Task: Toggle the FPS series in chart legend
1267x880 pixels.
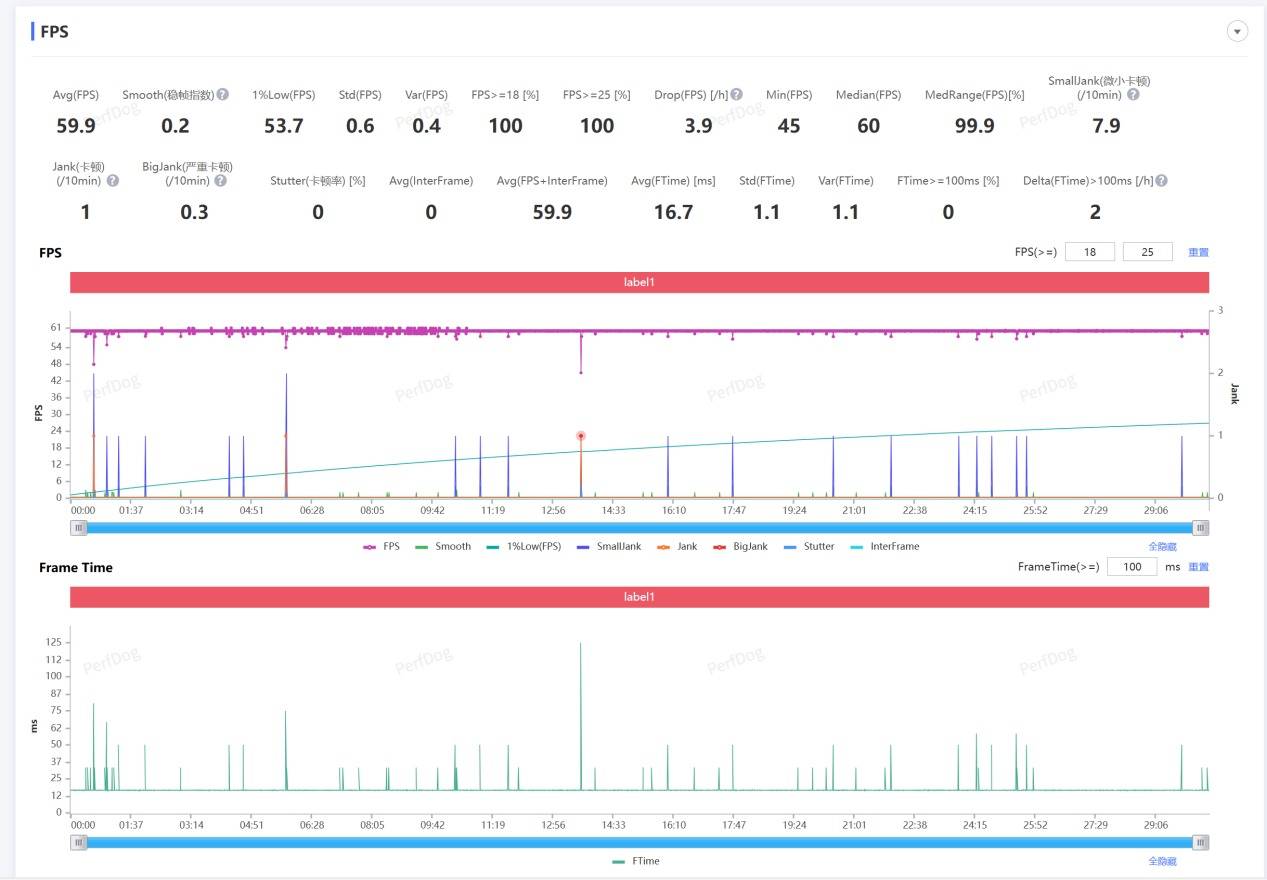Action: [381, 547]
